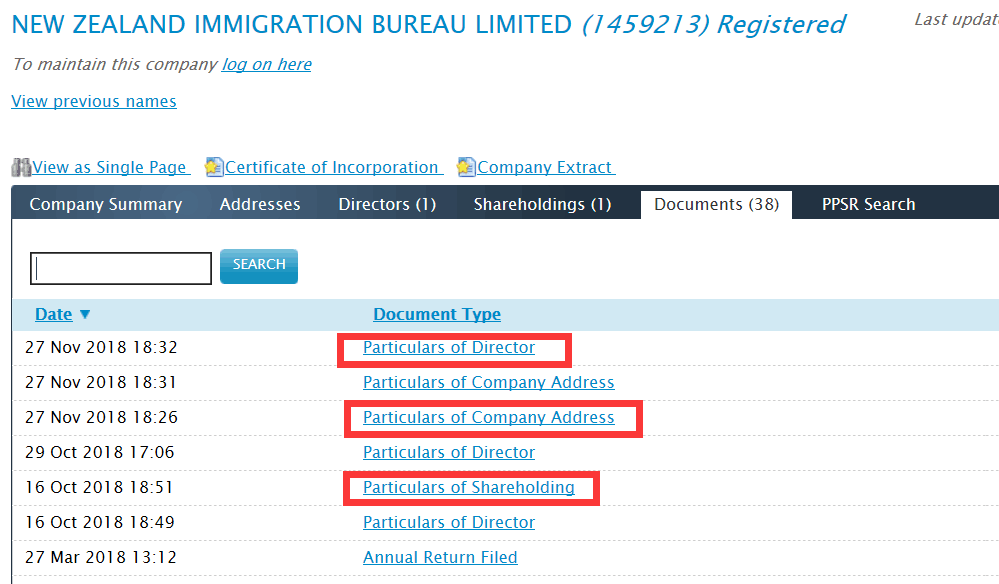Open the PPSR Search tab

point(868,204)
